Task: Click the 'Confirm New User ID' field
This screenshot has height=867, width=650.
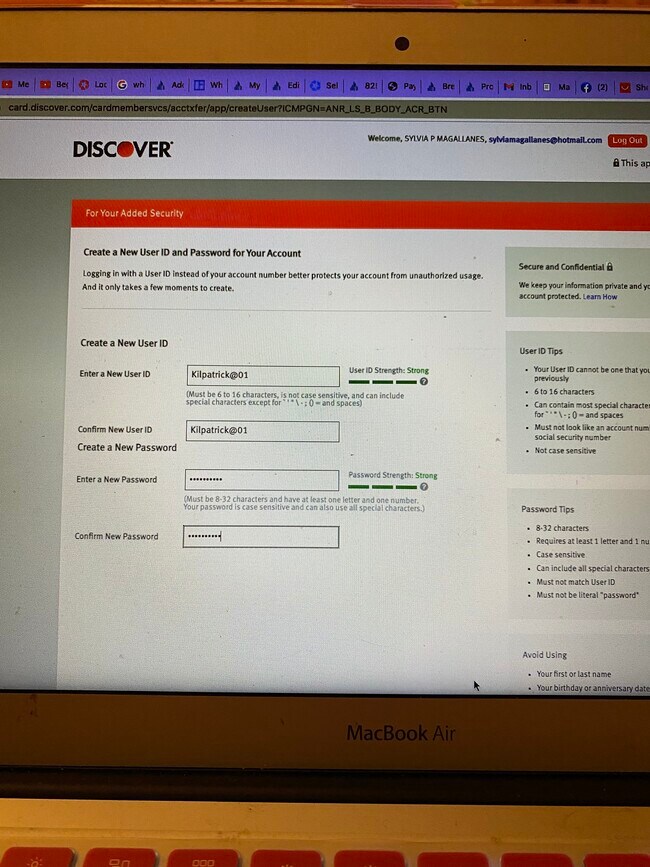Action: [x=263, y=431]
